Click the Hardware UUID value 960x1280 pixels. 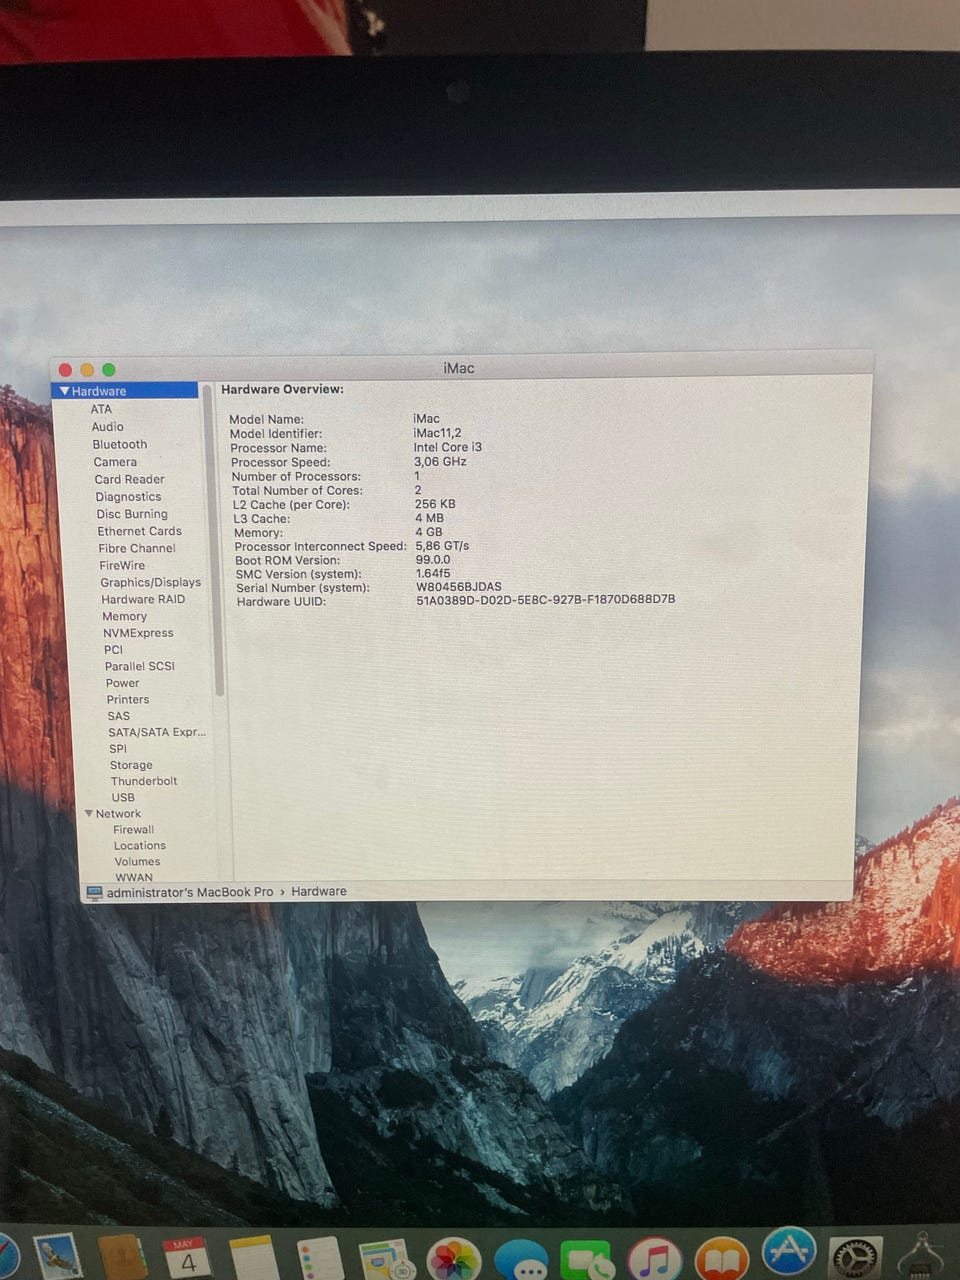[x=546, y=600]
